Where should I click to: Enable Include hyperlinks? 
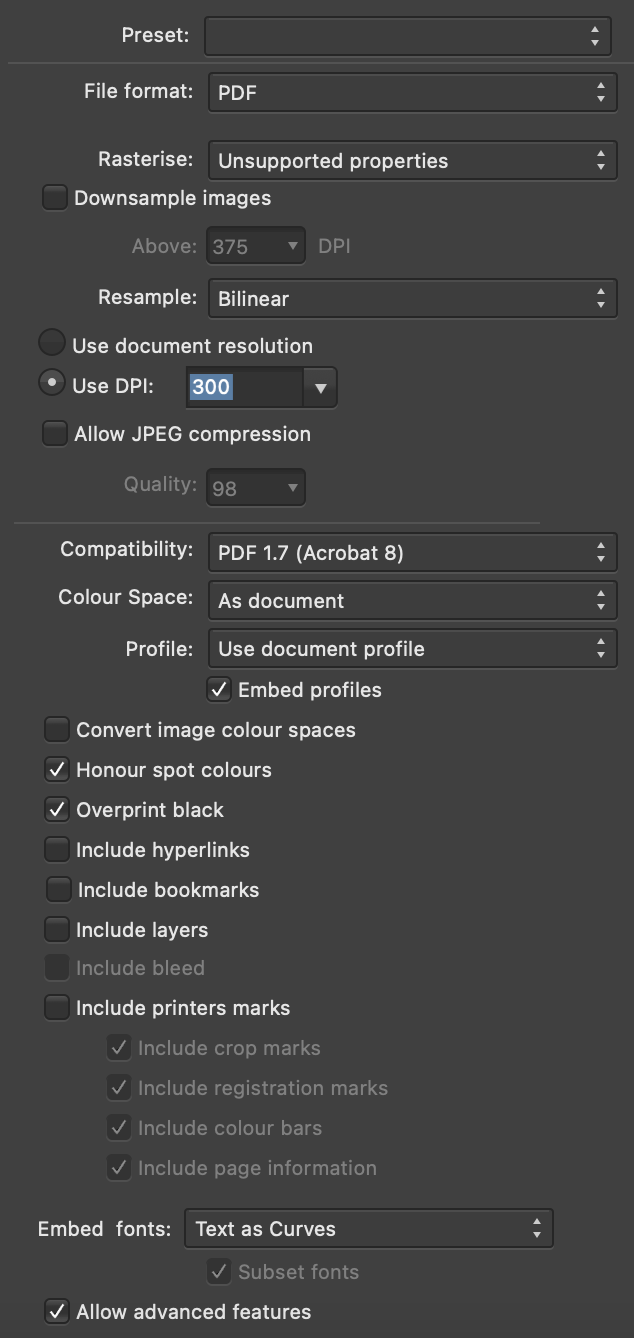click(57, 849)
